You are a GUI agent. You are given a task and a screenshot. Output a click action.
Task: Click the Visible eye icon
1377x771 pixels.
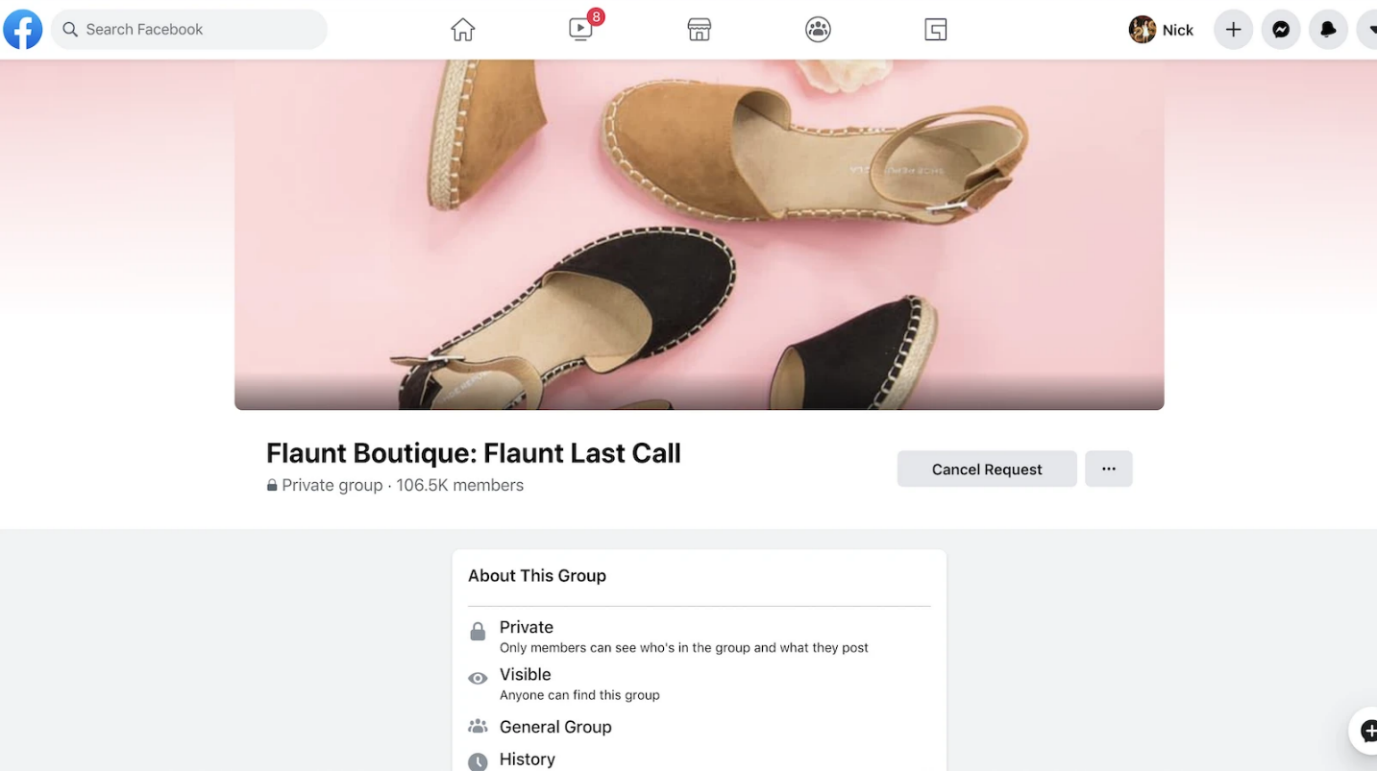(x=478, y=679)
